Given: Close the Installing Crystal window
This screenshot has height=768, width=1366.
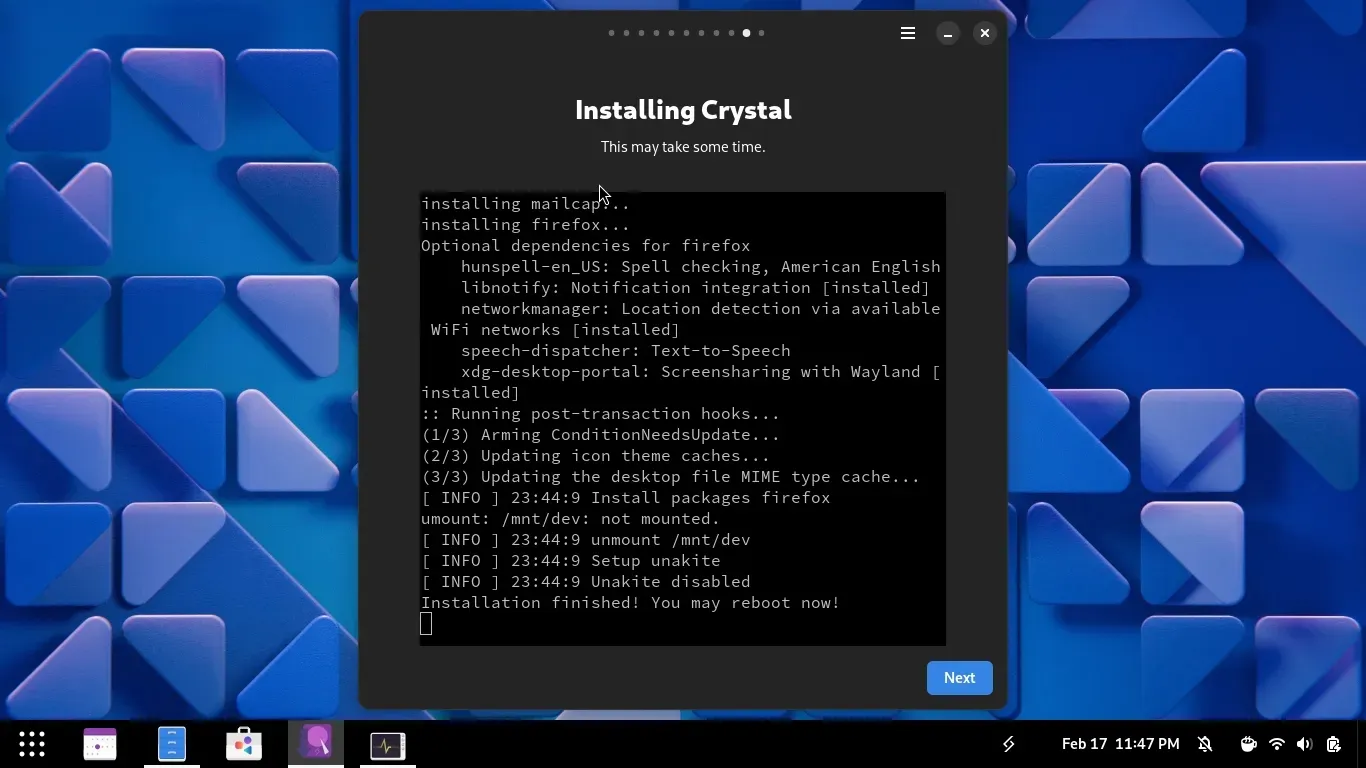Looking at the screenshot, I should (x=985, y=33).
